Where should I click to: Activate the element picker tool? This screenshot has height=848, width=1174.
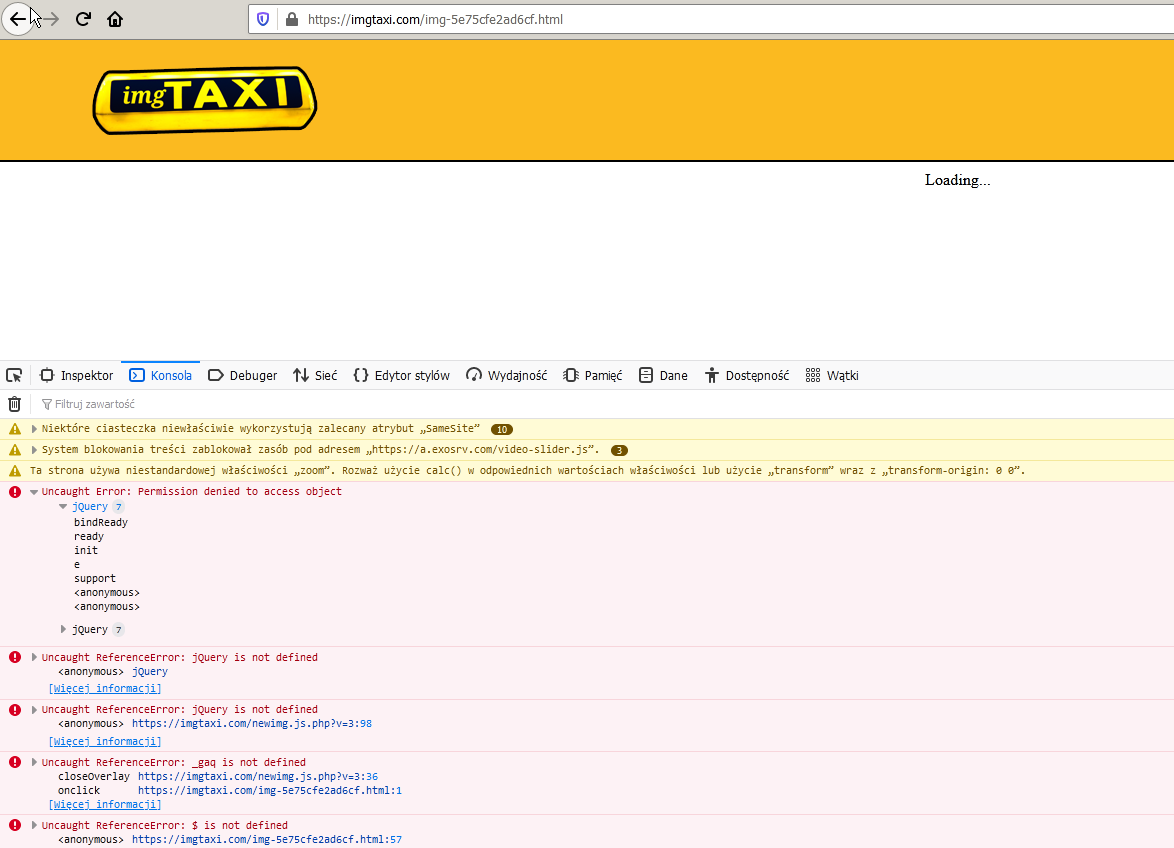tap(14, 374)
